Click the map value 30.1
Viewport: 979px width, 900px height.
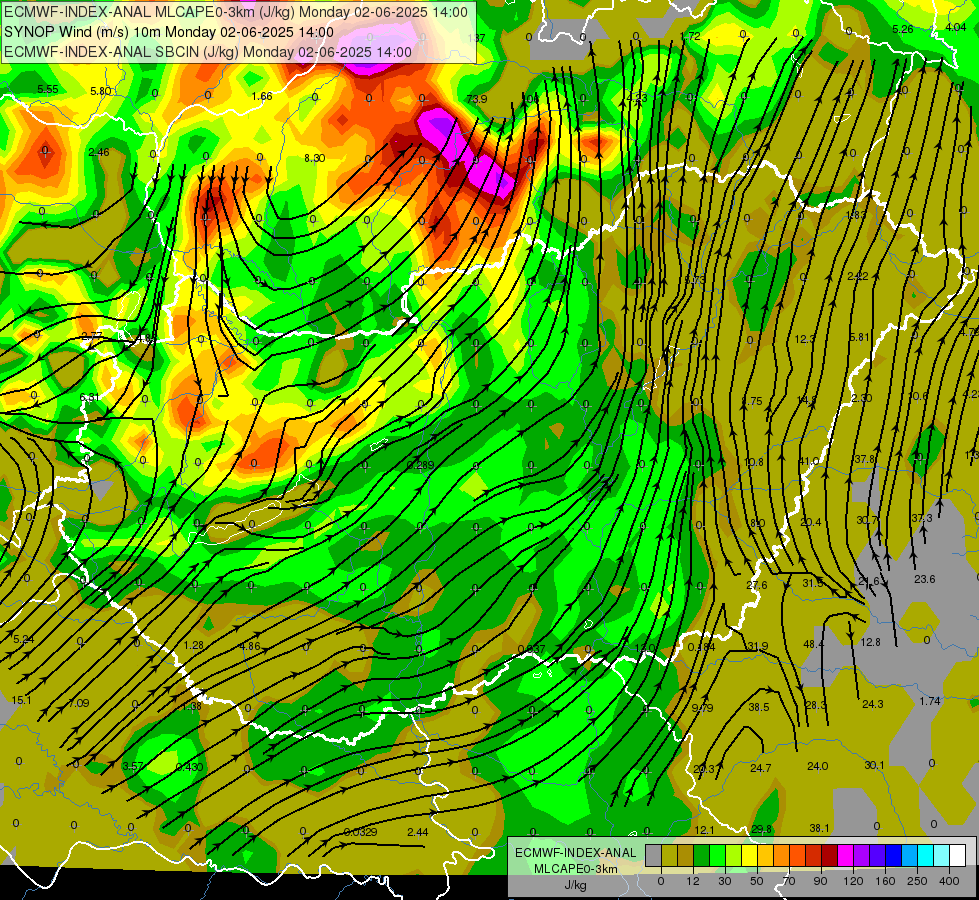[874, 765]
